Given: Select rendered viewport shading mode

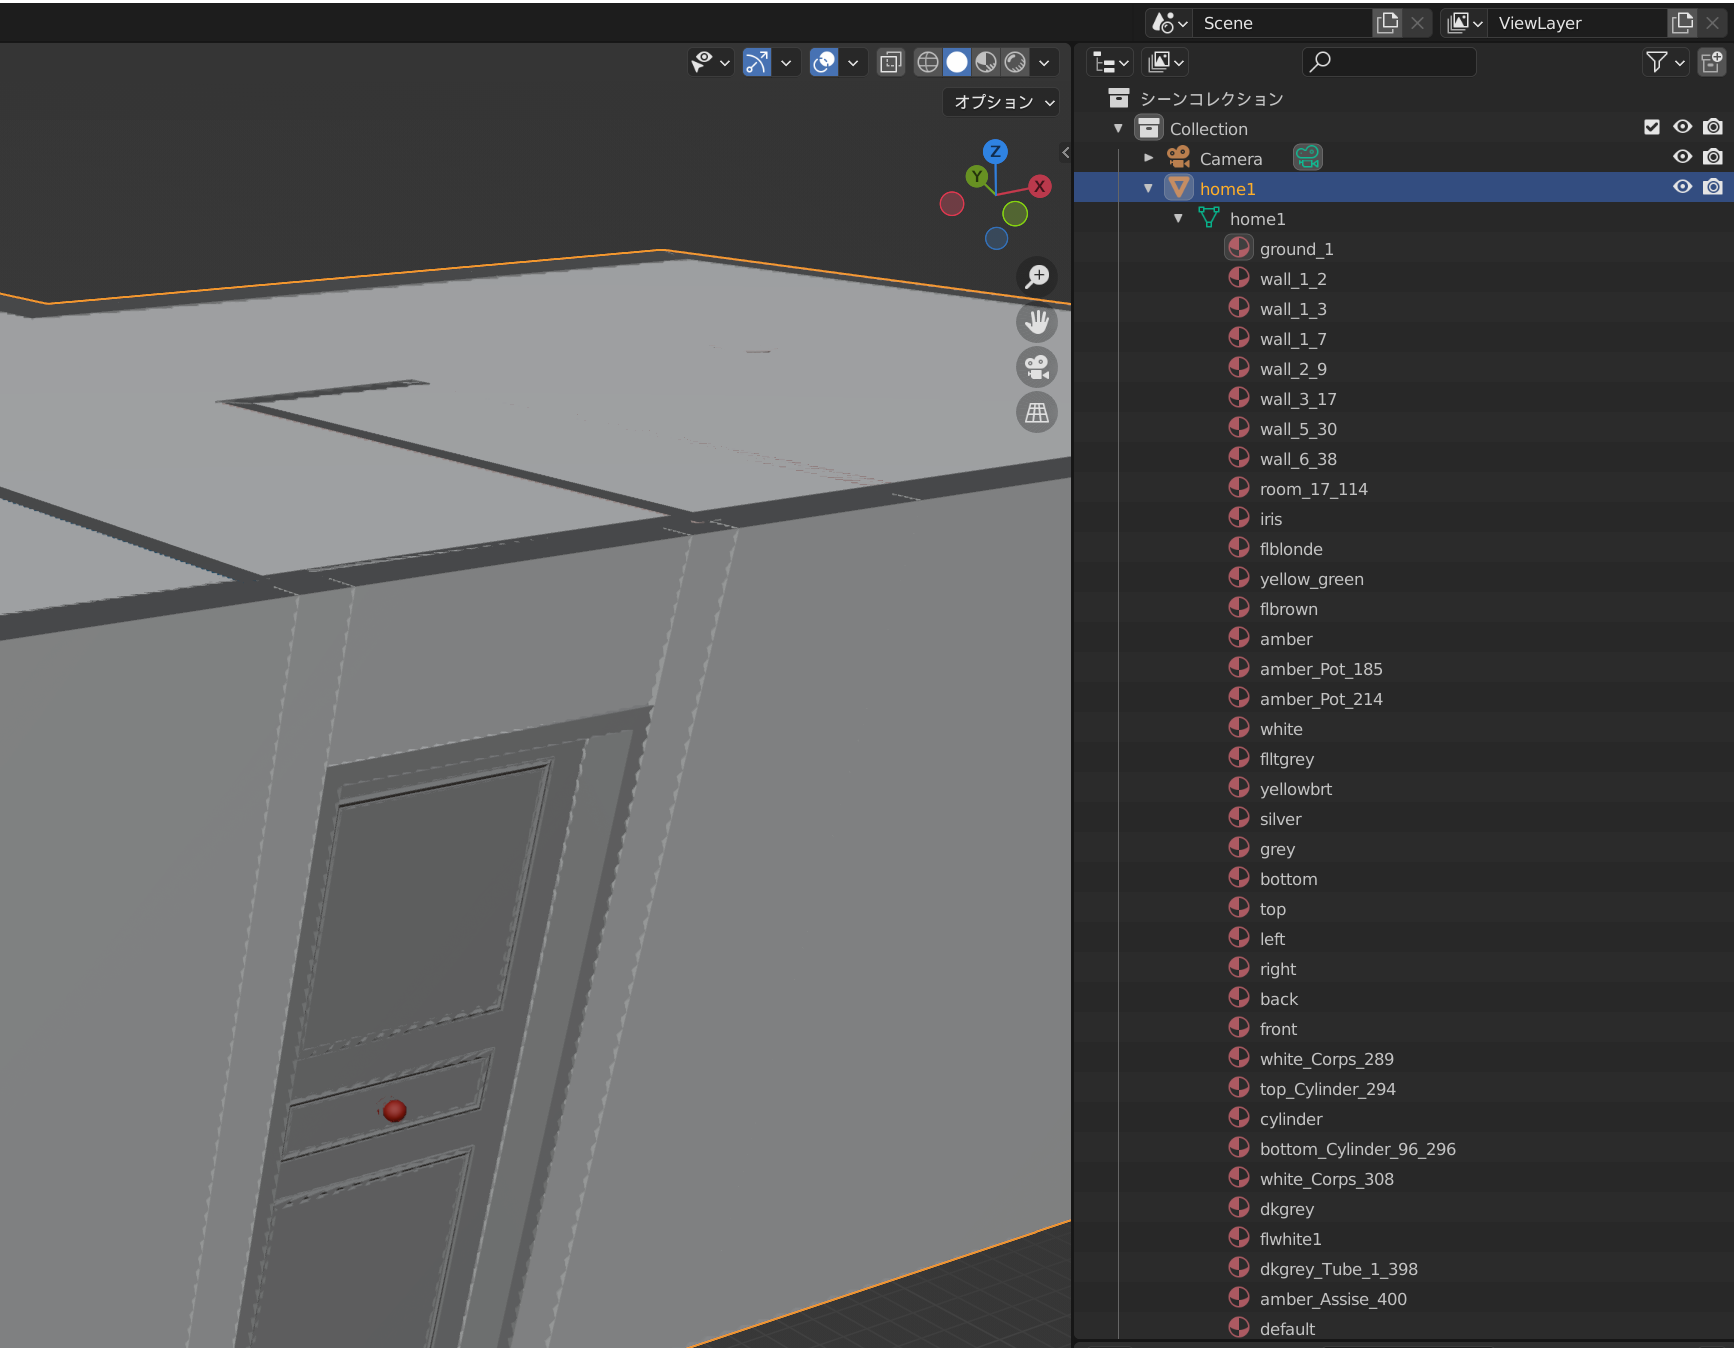Looking at the screenshot, I should coord(1017,62).
